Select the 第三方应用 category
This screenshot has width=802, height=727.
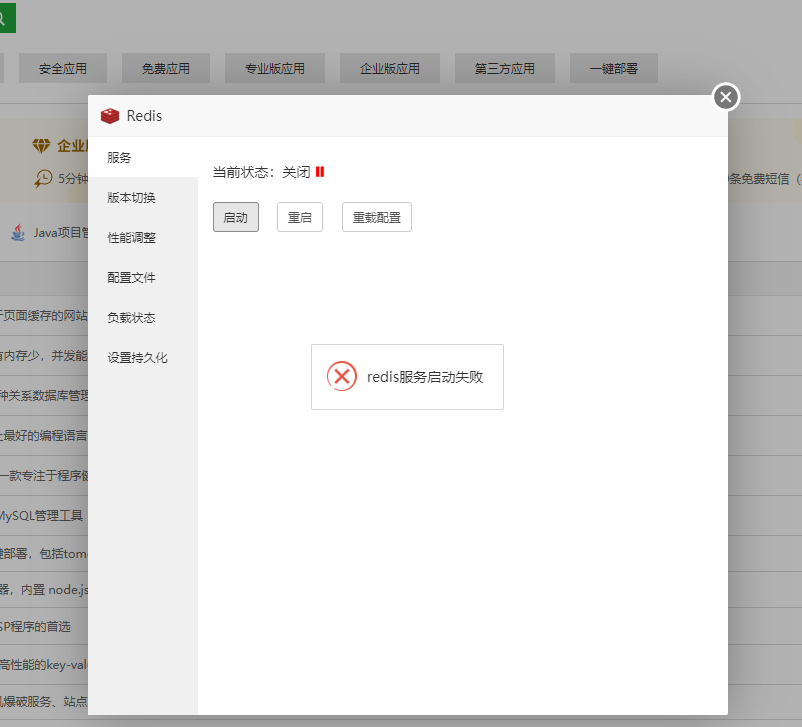(x=505, y=68)
